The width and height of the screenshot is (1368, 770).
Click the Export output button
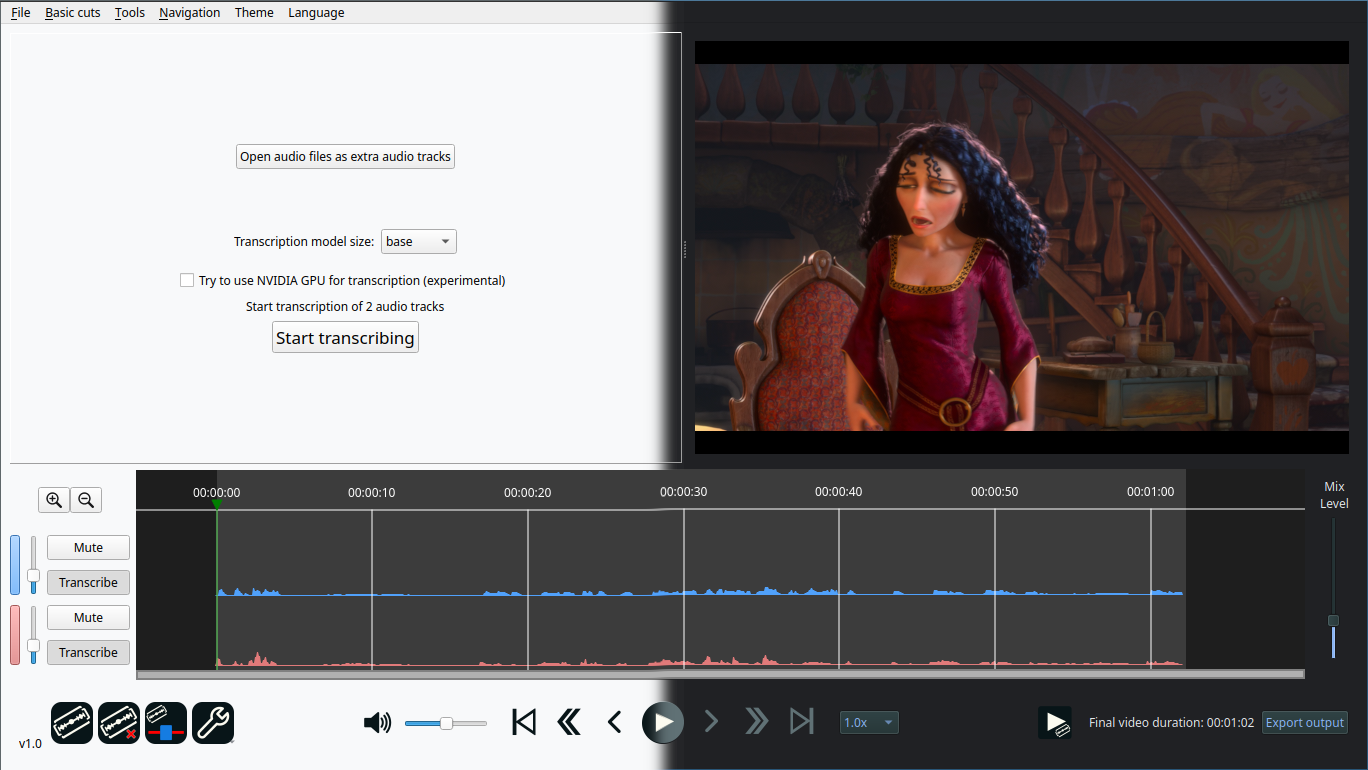pos(1304,723)
